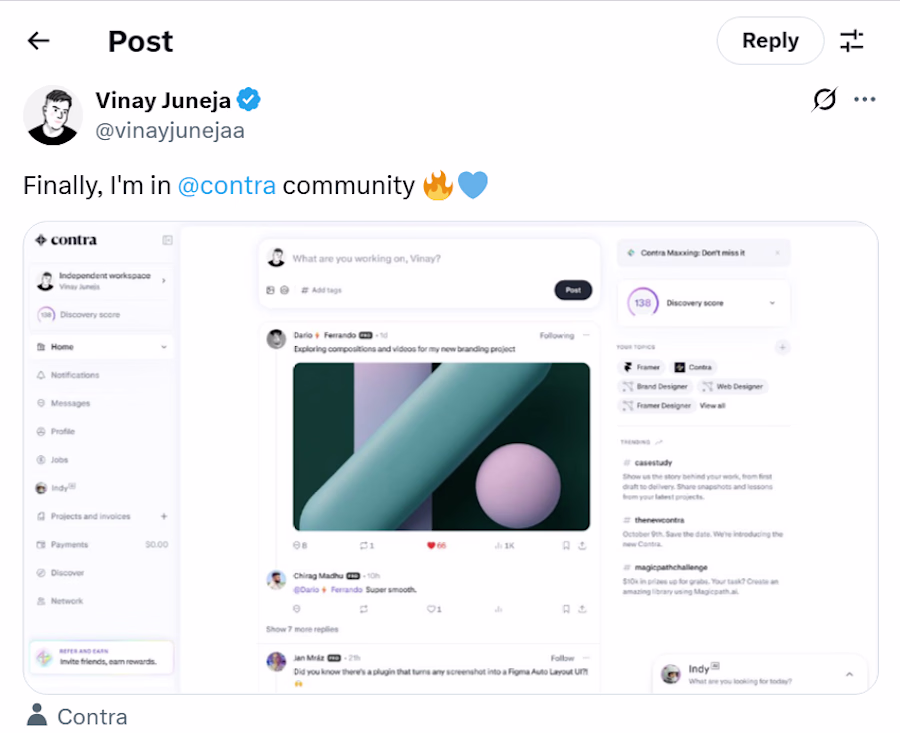Image resolution: width=900 pixels, height=733 pixels.
Task: Click the Reply button at top
Action: tap(769, 41)
